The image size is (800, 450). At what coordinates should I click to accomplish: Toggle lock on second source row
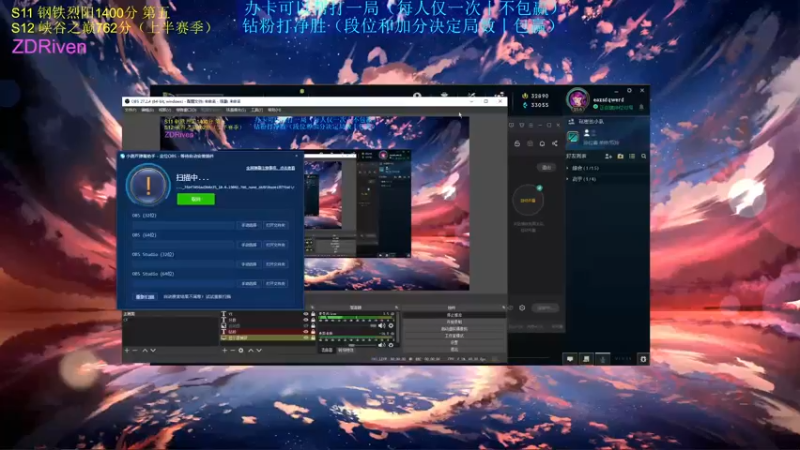[x=313, y=319]
